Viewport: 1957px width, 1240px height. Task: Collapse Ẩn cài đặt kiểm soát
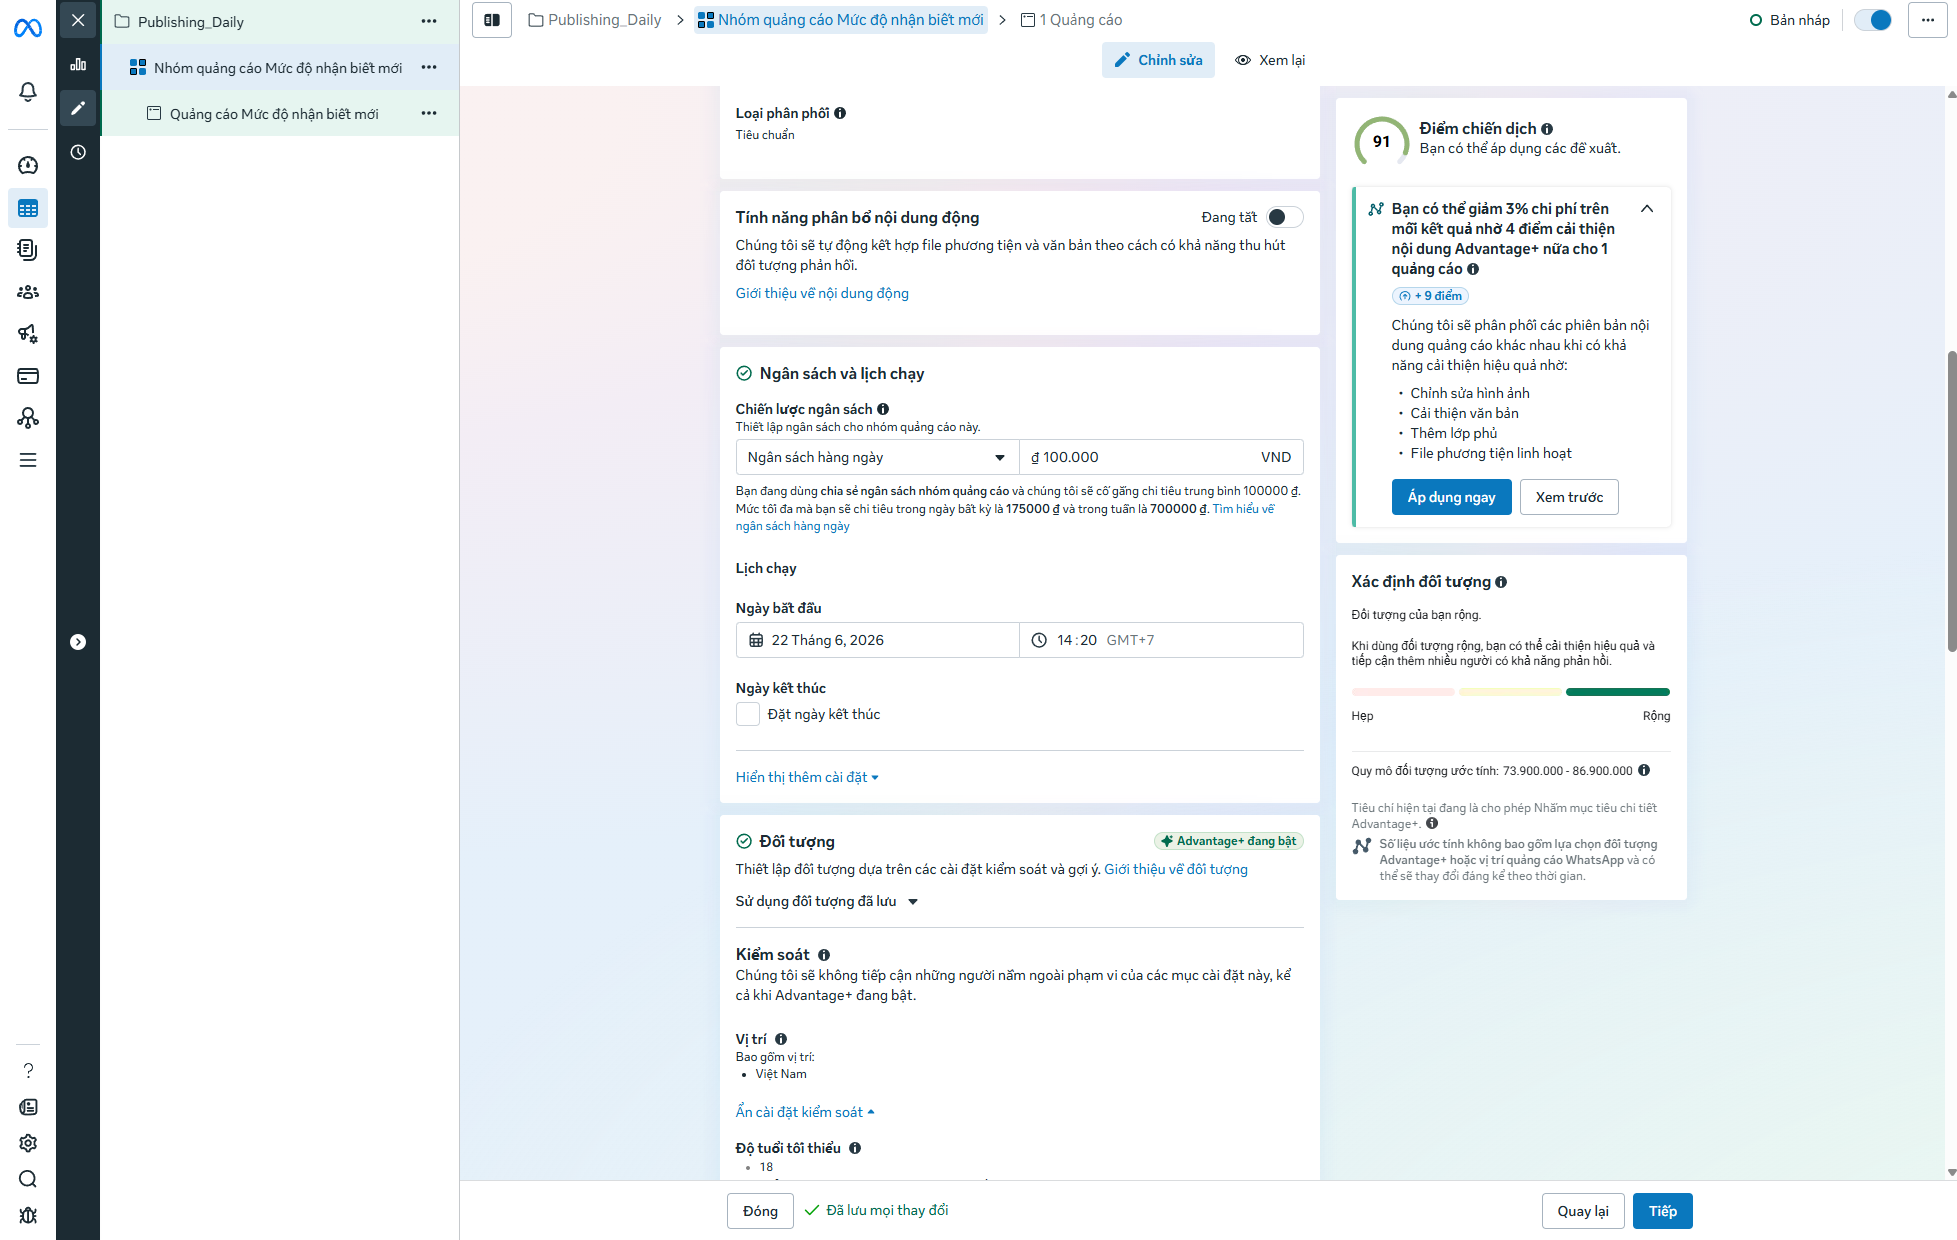(x=805, y=1112)
